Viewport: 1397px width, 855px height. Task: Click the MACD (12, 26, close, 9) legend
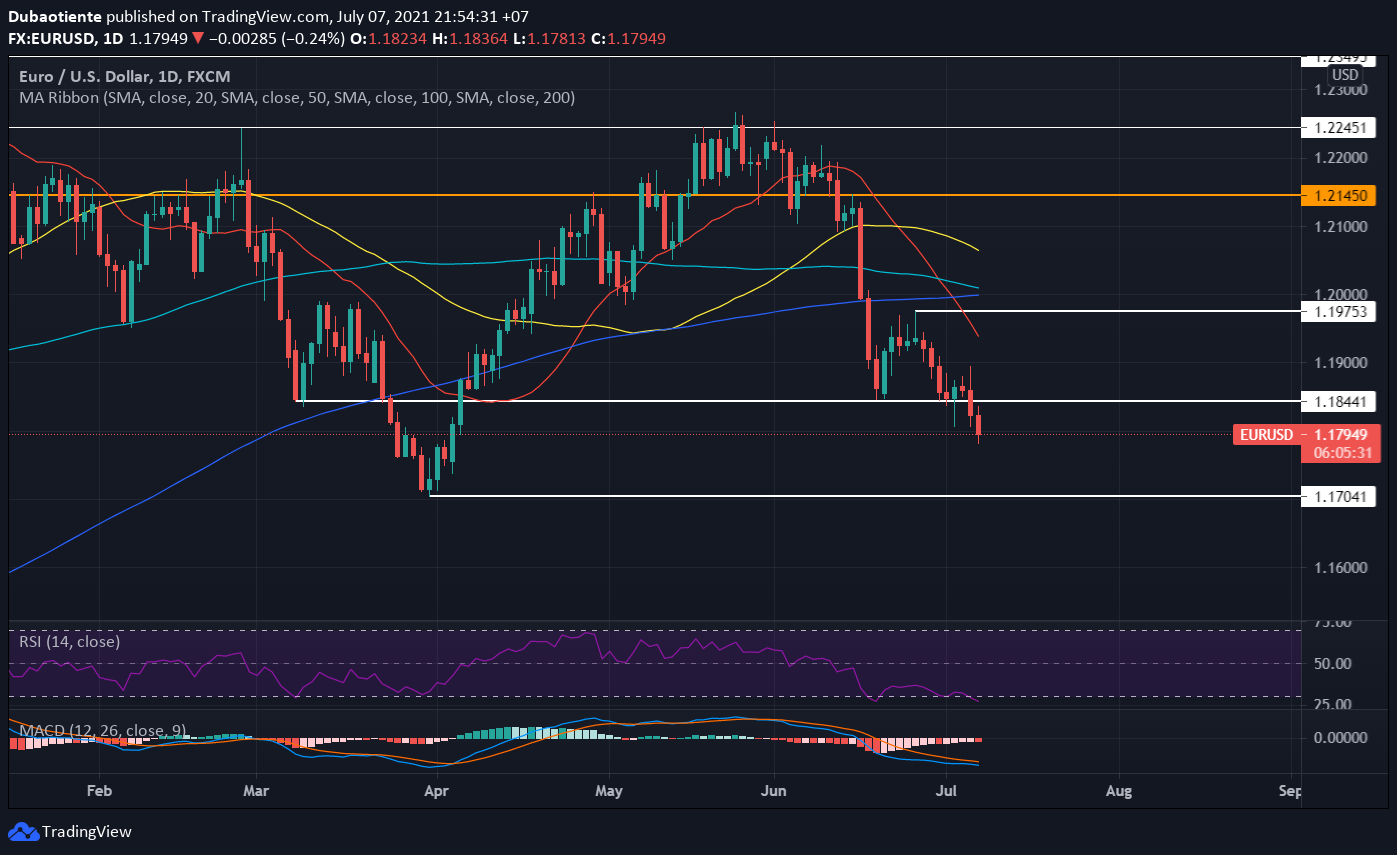click(102, 731)
